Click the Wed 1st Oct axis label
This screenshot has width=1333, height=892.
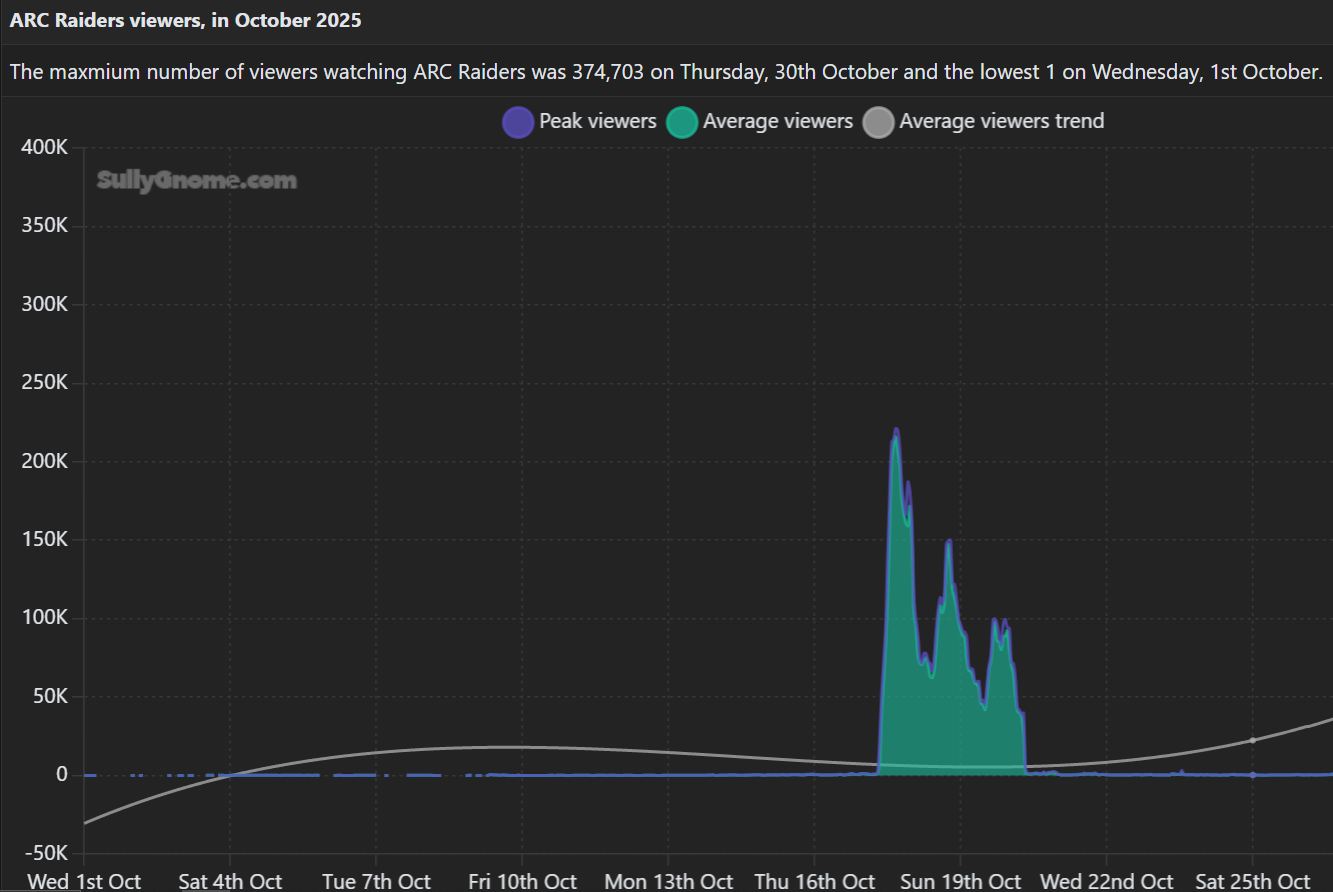point(84,881)
